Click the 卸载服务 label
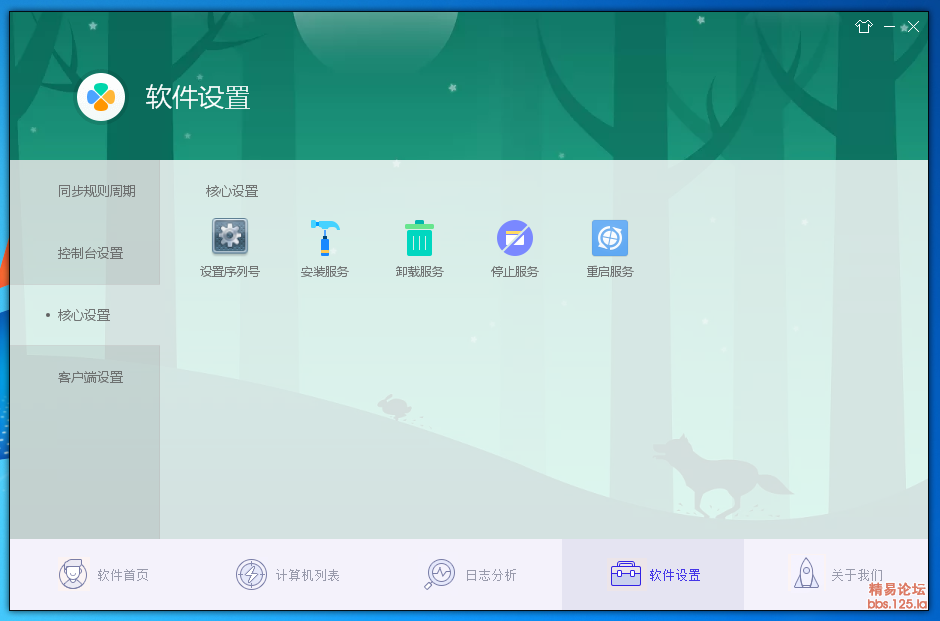The height and width of the screenshot is (621, 940). pos(420,272)
